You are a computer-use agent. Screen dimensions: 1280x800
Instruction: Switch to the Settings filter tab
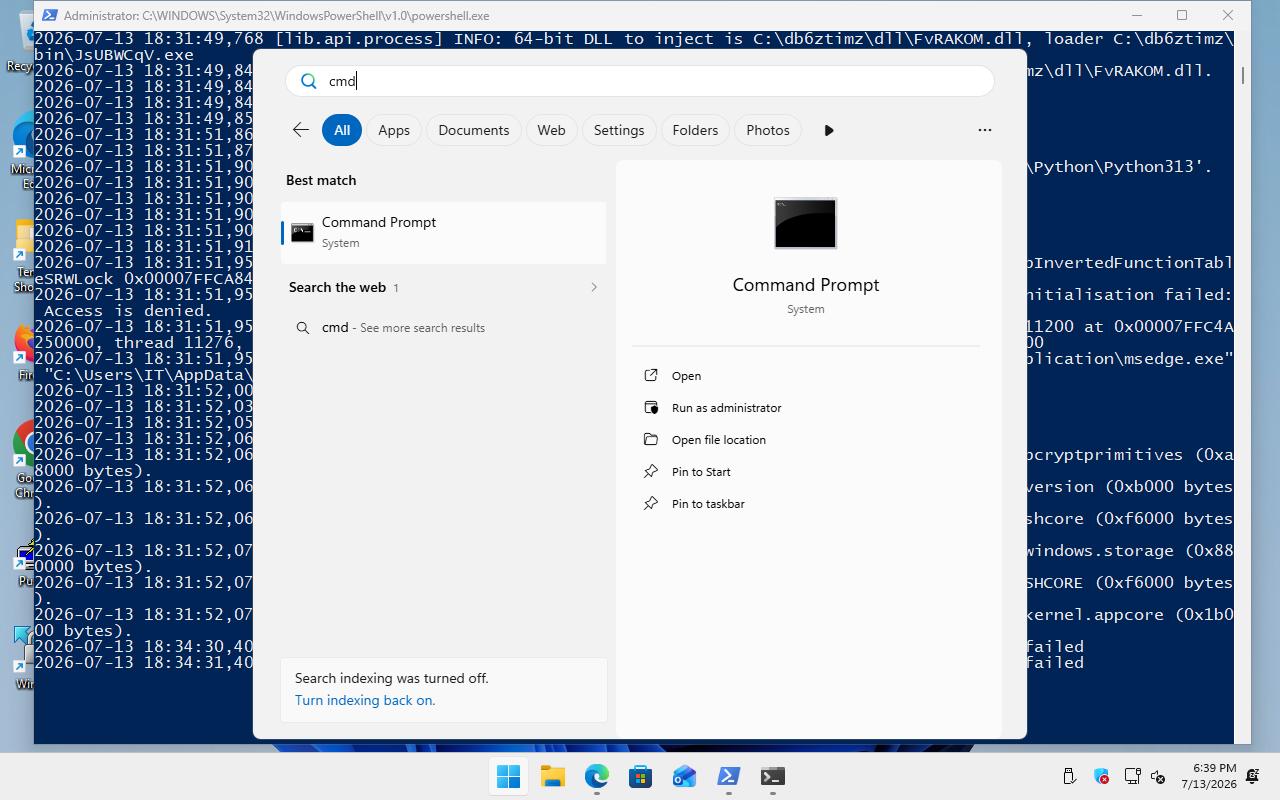coord(619,130)
